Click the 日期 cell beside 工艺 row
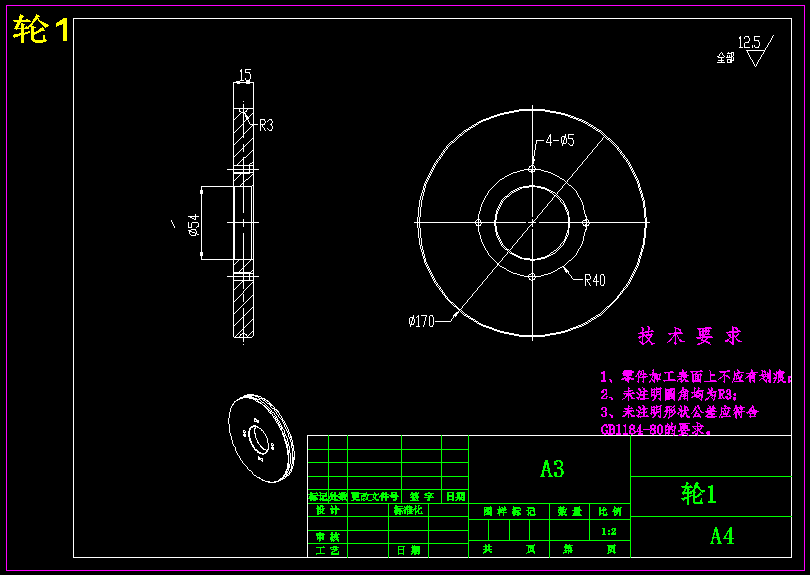This screenshot has height=575, width=810. (409, 551)
